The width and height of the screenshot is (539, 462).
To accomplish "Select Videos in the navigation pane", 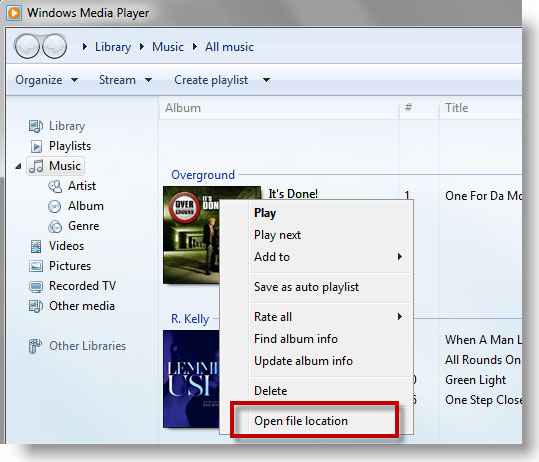I will click(66, 246).
